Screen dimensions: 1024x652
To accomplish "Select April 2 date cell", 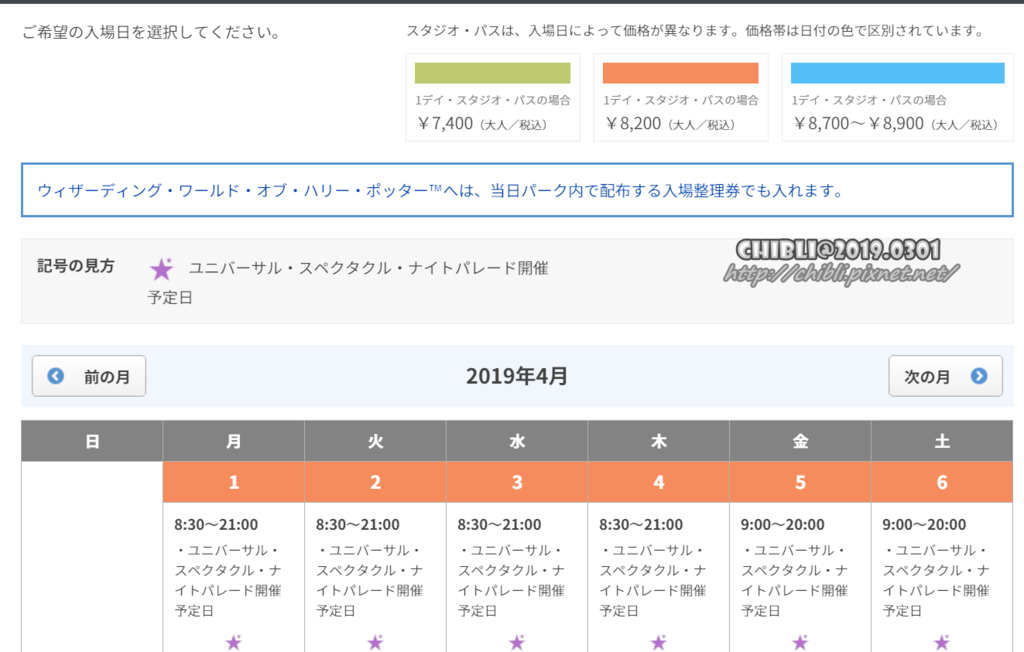I will pos(376,482).
